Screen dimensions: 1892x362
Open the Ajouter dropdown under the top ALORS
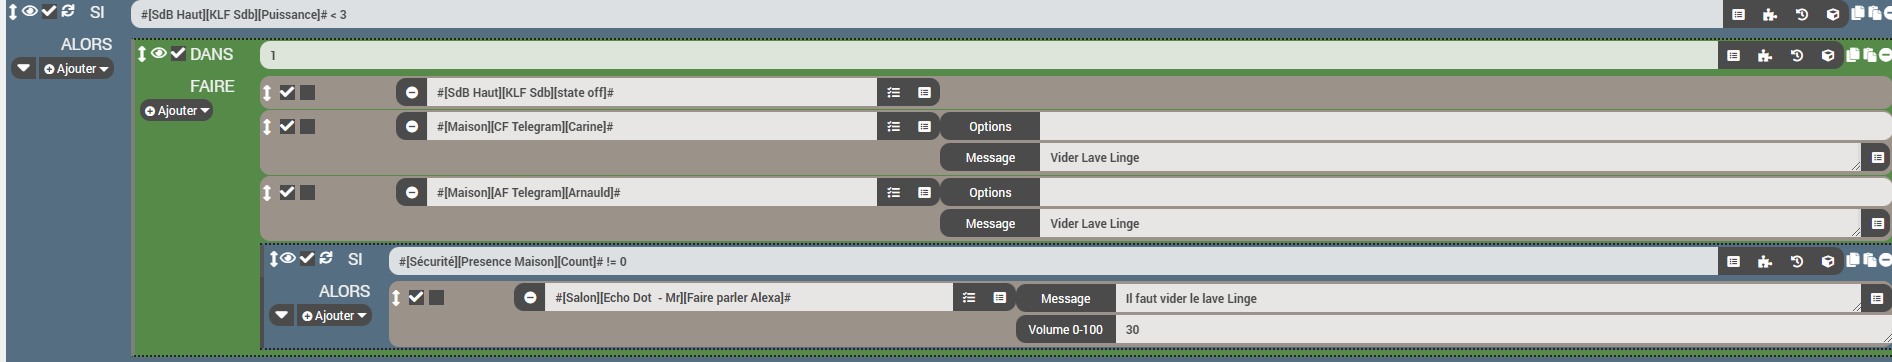point(76,69)
